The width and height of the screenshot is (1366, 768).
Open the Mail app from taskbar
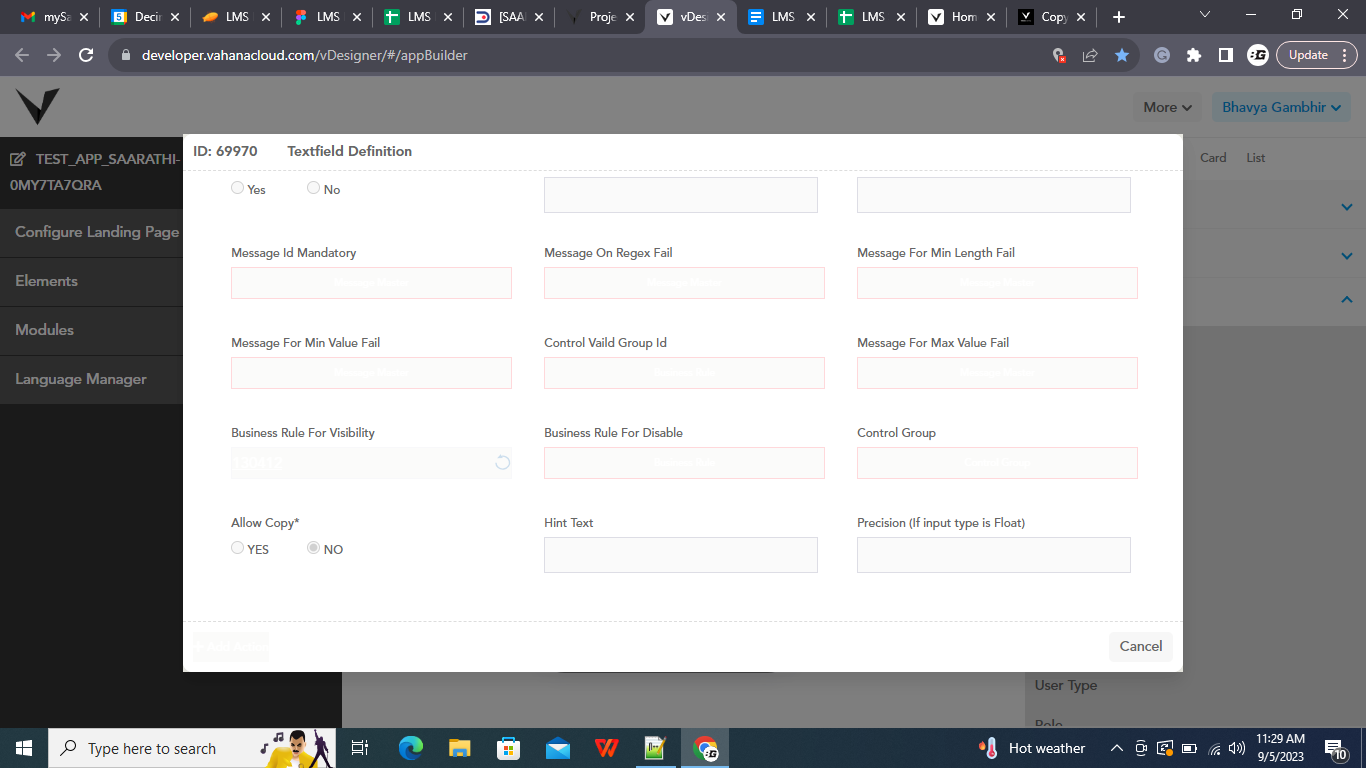coord(557,748)
